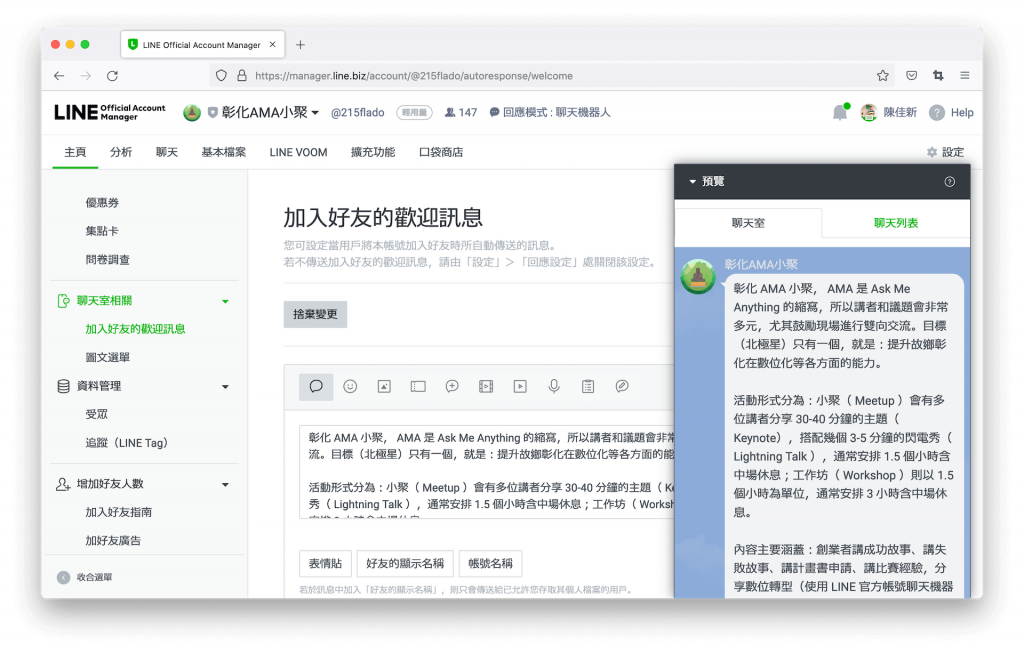Open the browser hamburger menu
Image resolution: width=1024 pixels, height=653 pixels.
(965, 76)
